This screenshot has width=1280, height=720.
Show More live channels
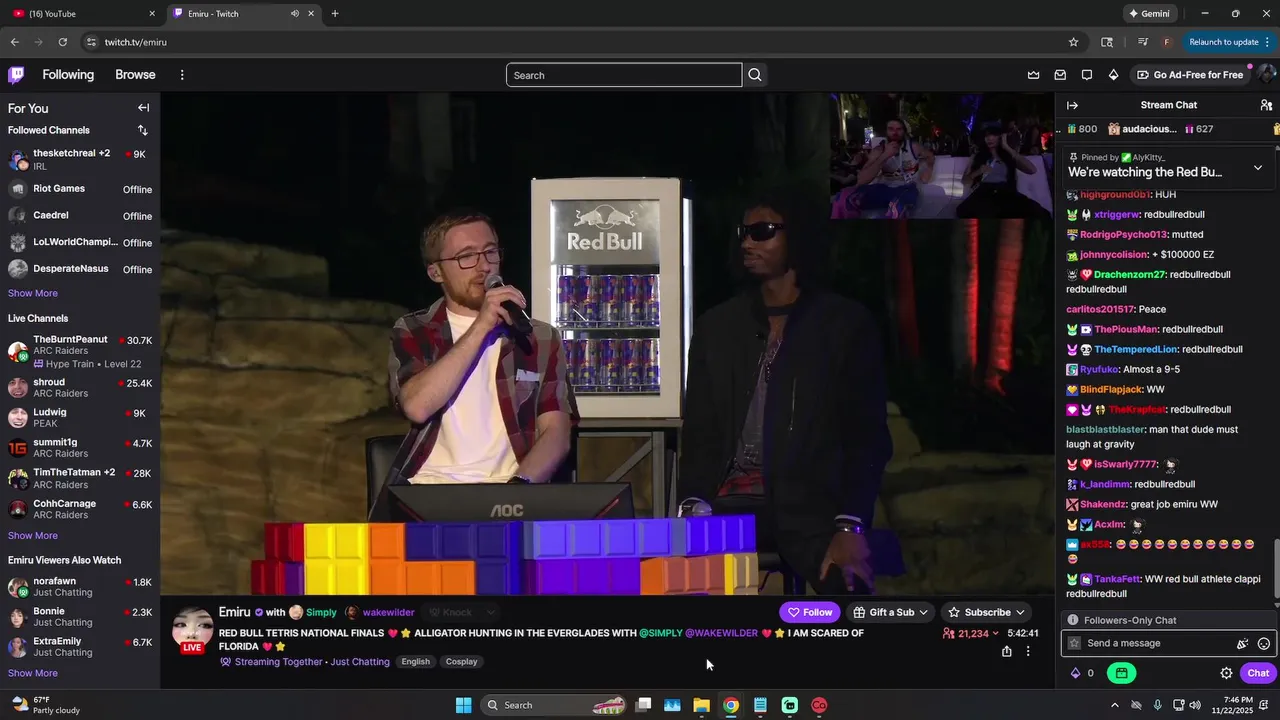pyautogui.click(x=33, y=535)
